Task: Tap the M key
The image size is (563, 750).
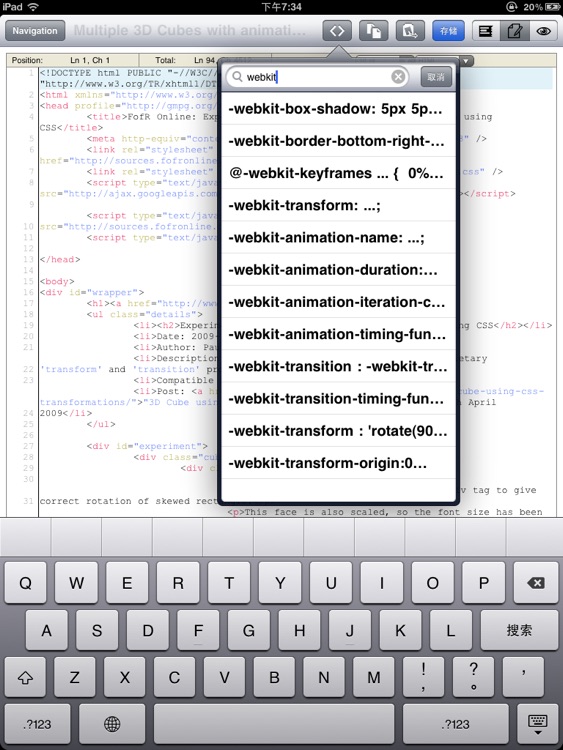Action: (x=374, y=677)
